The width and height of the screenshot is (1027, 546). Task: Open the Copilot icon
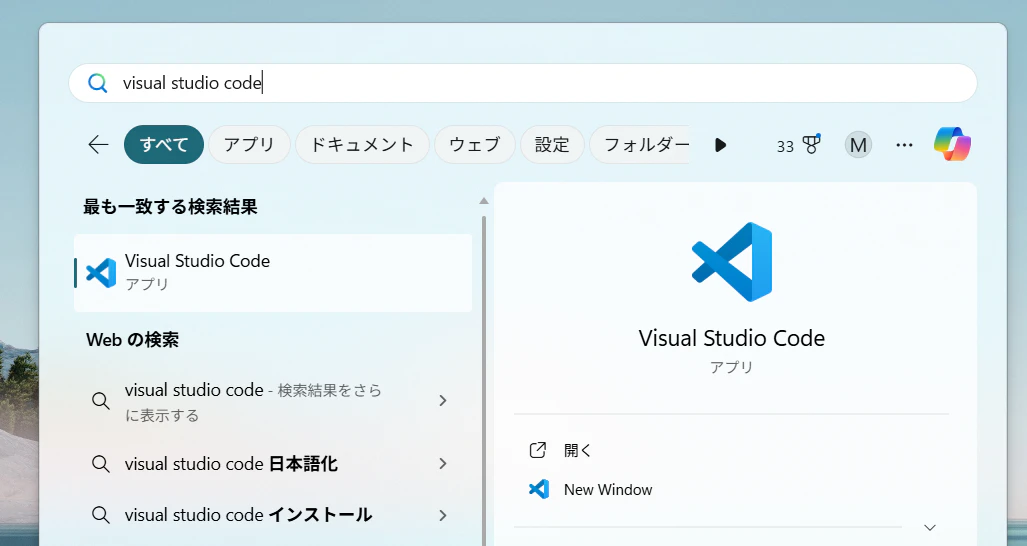click(x=952, y=144)
